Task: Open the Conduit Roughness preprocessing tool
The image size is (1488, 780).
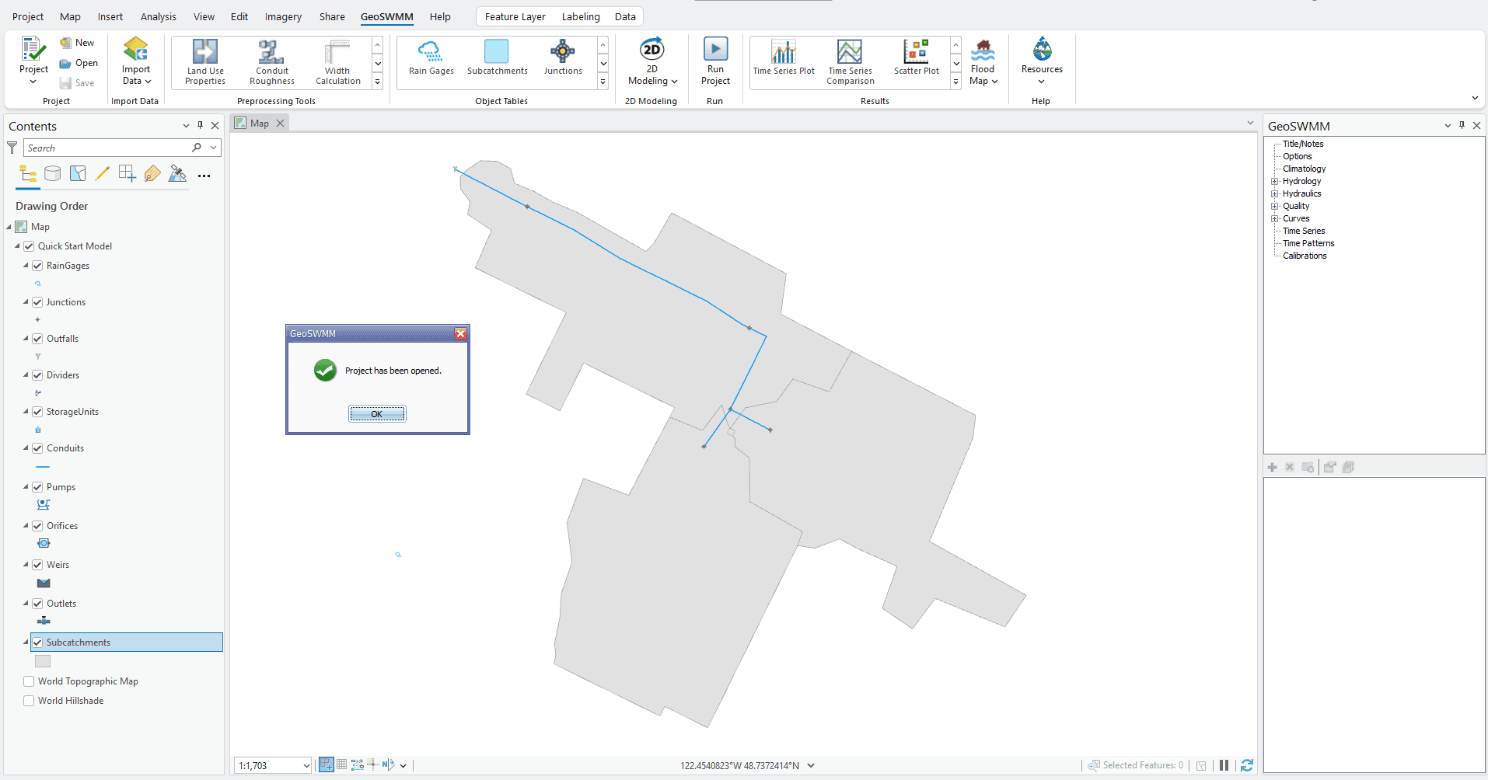Action: (x=271, y=62)
